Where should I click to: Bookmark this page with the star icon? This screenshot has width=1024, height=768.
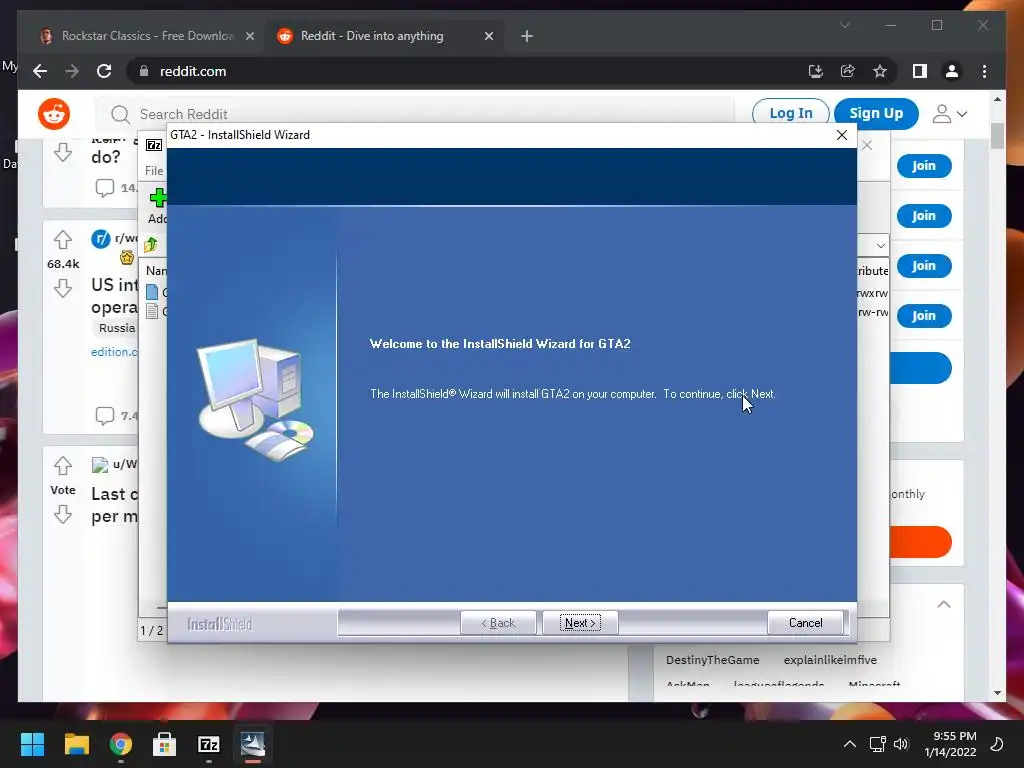click(x=880, y=71)
